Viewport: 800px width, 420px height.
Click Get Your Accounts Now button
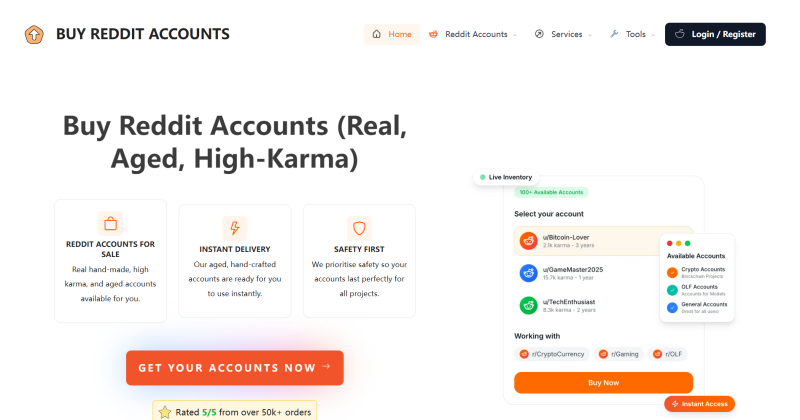click(x=234, y=368)
